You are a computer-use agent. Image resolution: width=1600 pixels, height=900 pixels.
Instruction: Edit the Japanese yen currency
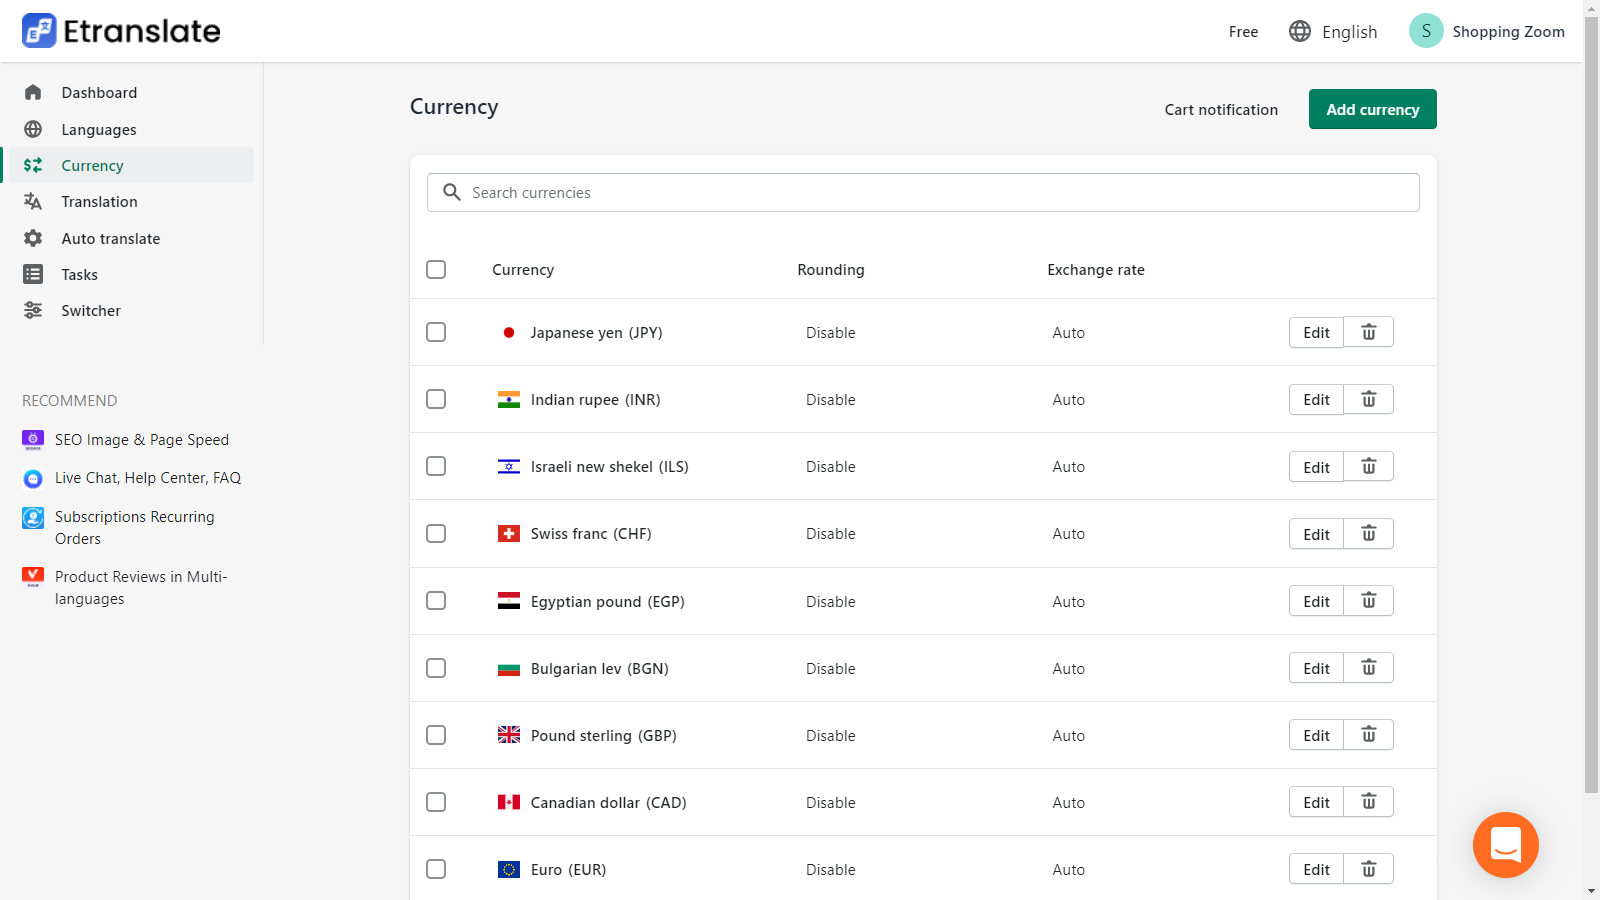(x=1316, y=332)
